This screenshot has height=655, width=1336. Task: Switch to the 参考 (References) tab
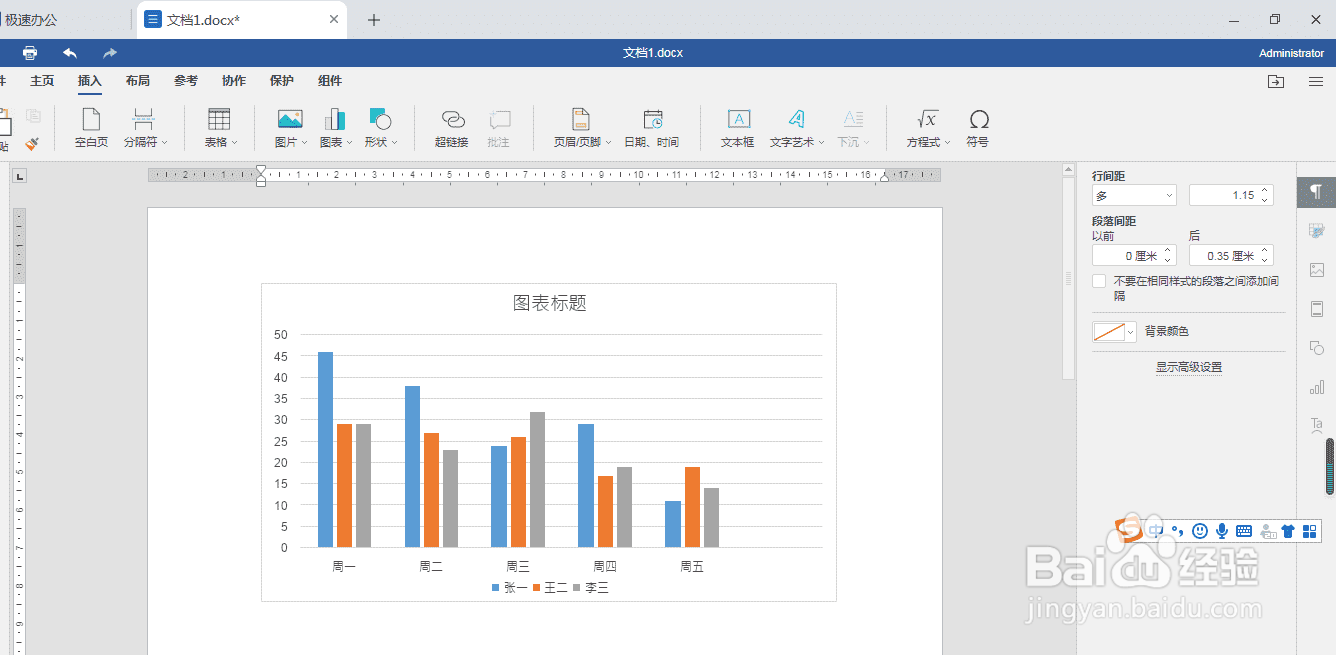point(186,81)
